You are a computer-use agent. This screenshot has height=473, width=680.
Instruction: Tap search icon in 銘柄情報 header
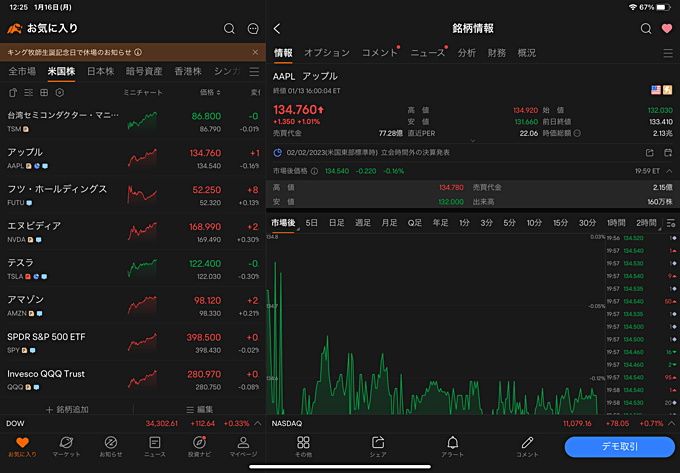click(646, 29)
